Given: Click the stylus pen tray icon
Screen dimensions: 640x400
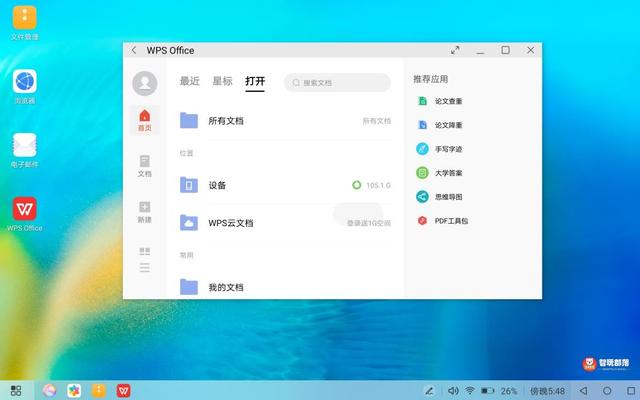Looking at the screenshot, I should (x=429, y=391).
